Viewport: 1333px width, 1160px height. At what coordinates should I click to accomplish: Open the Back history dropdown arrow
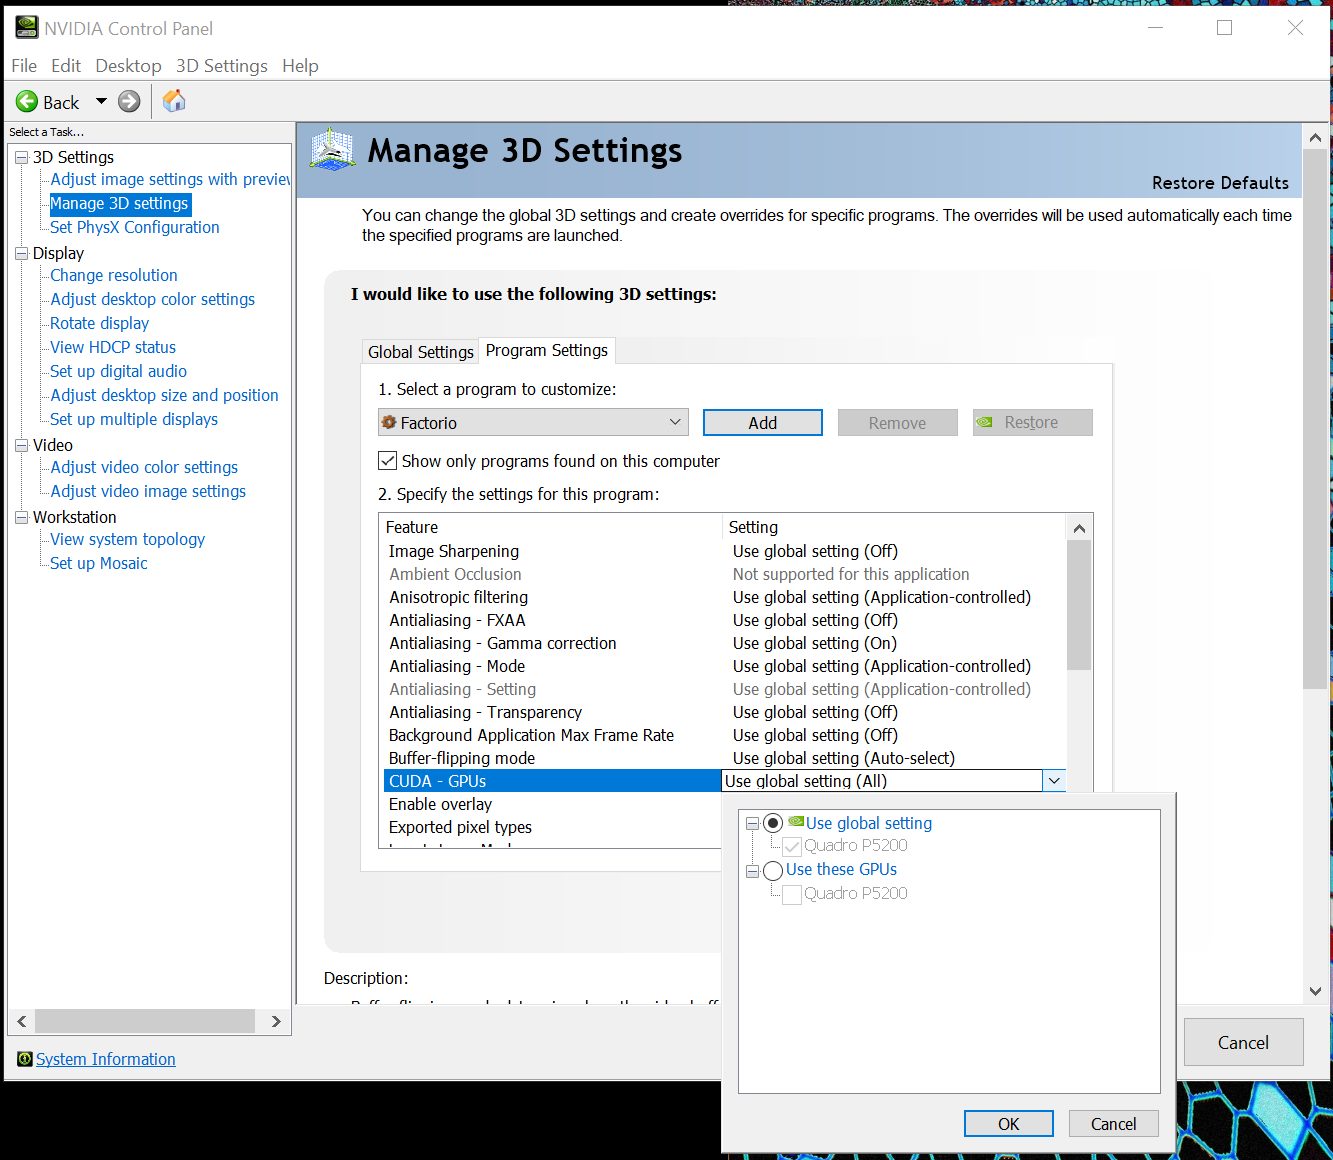(x=101, y=101)
